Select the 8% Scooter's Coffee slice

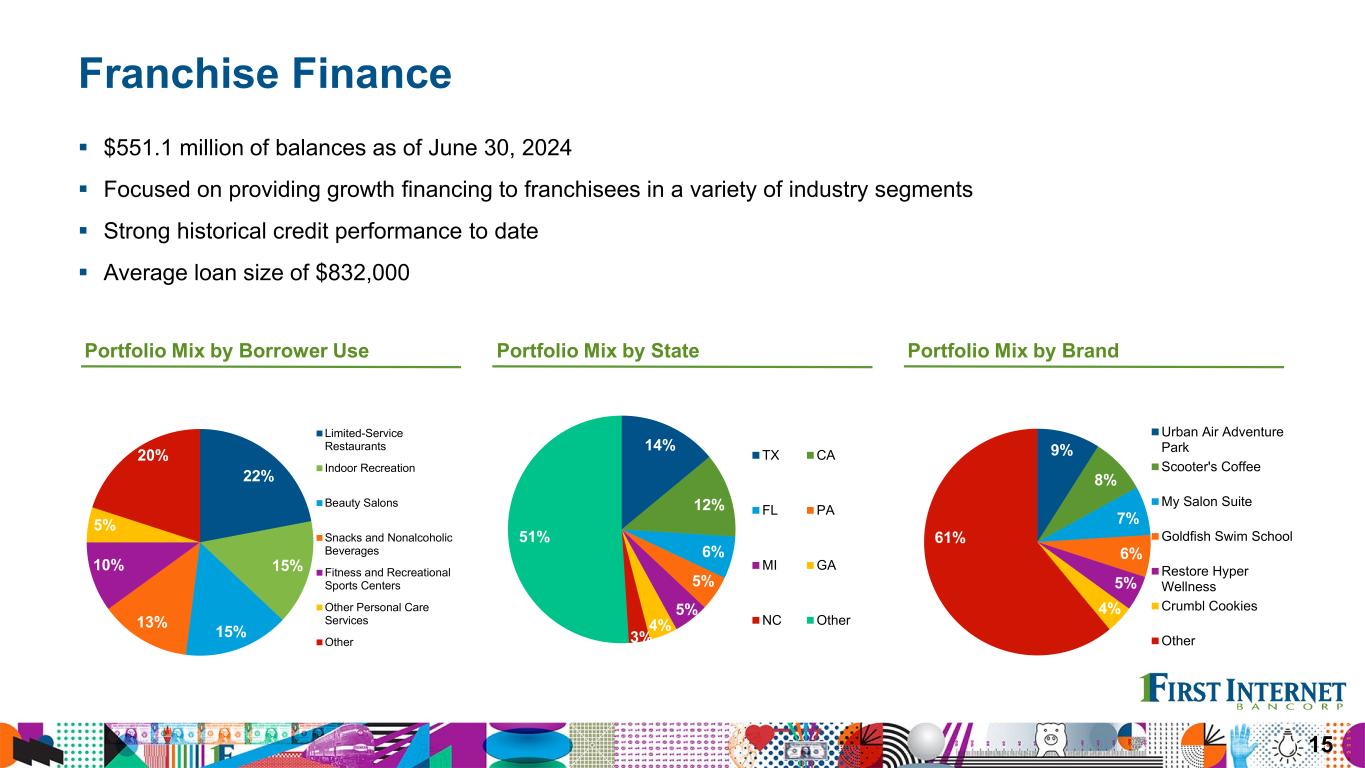[1100, 485]
